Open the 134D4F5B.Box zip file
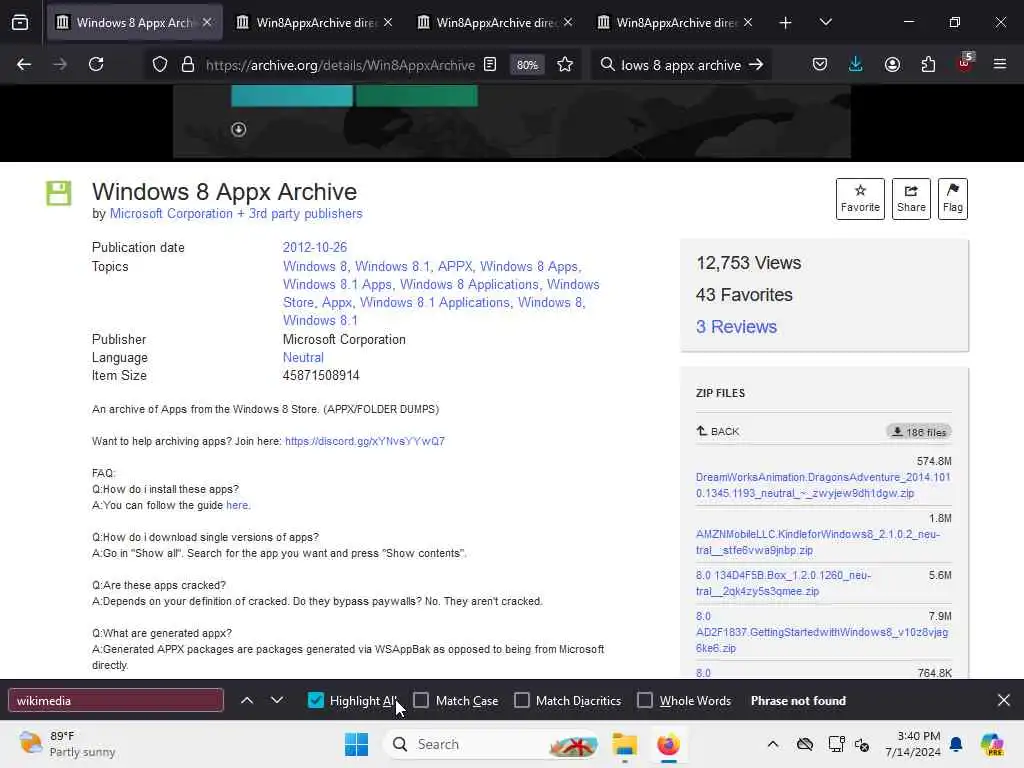This screenshot has width=1024, height=768. coord(783,583)
